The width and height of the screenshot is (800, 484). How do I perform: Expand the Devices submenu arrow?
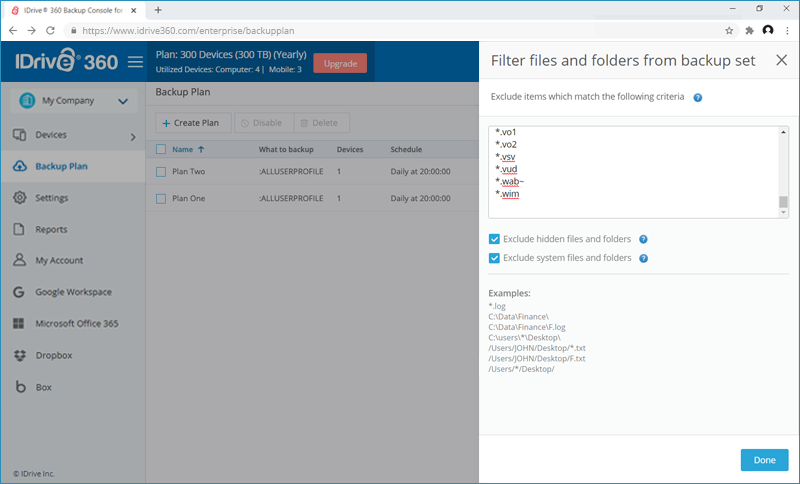click(133, 135)
